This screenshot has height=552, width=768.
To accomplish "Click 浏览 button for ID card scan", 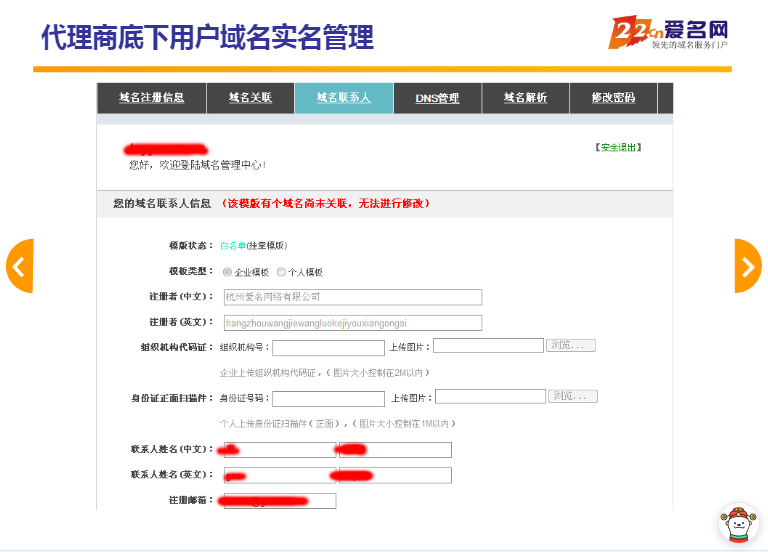I will click(x=573, y=396).
